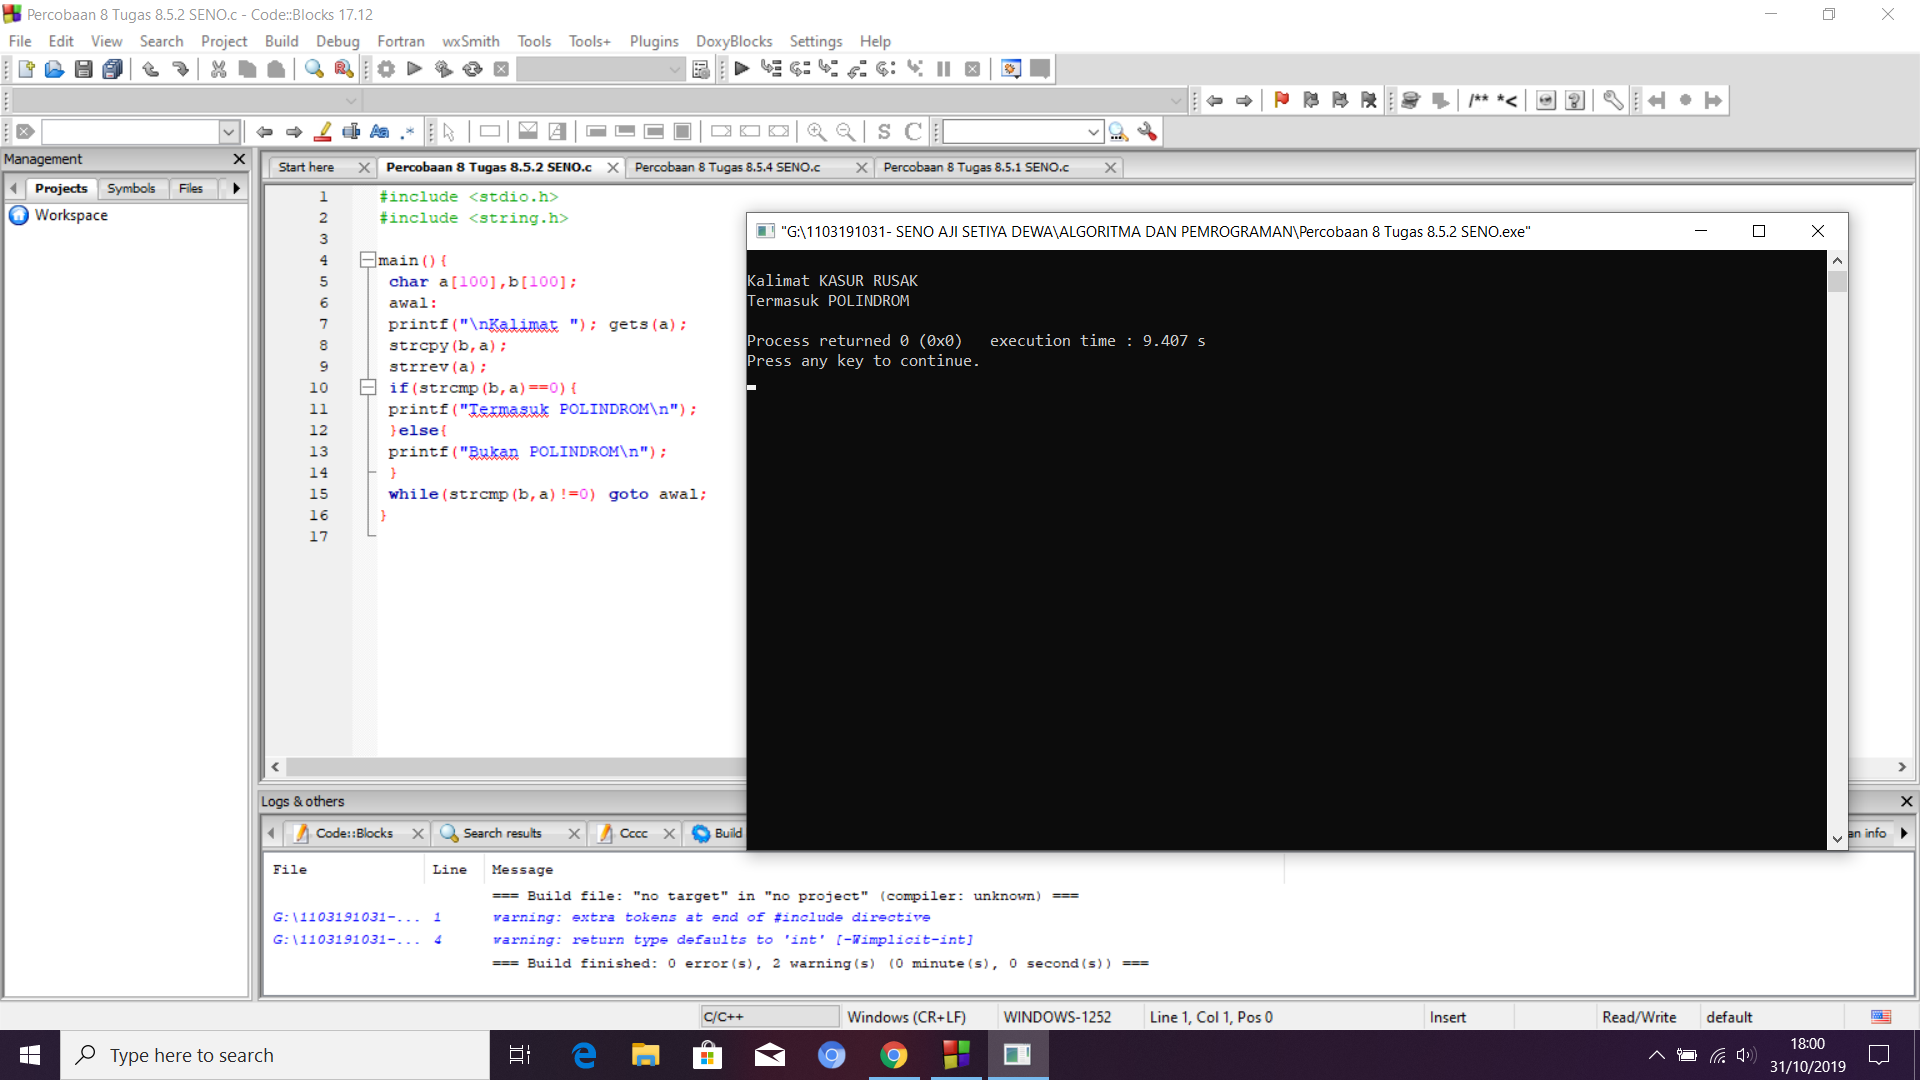Click the Build gear icon
1920x1080 pixels.
point(386,69)
